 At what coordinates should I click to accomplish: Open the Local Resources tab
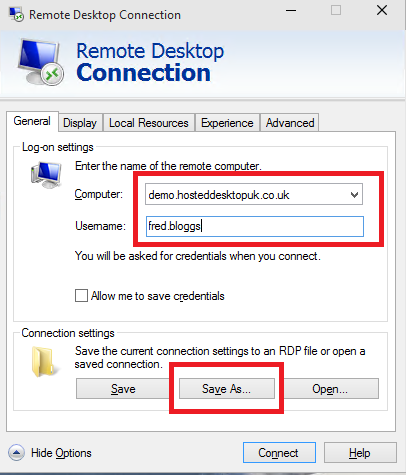pos(149,123)
